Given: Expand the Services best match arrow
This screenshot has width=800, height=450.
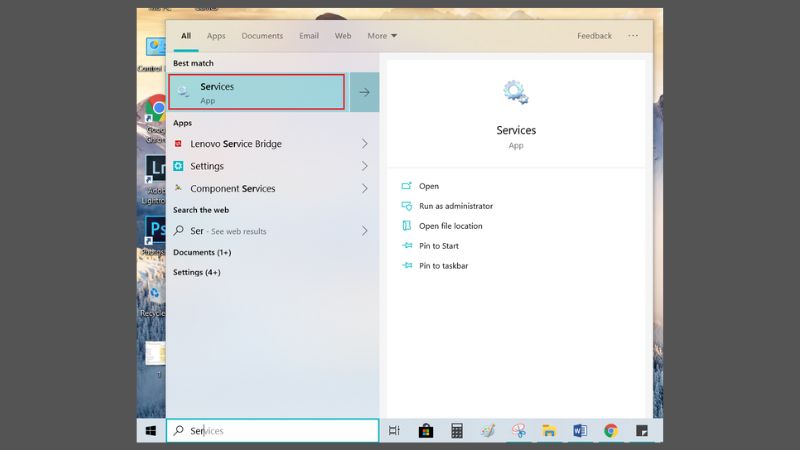Looking at the screenshot, I should click(x=364, y=92).
